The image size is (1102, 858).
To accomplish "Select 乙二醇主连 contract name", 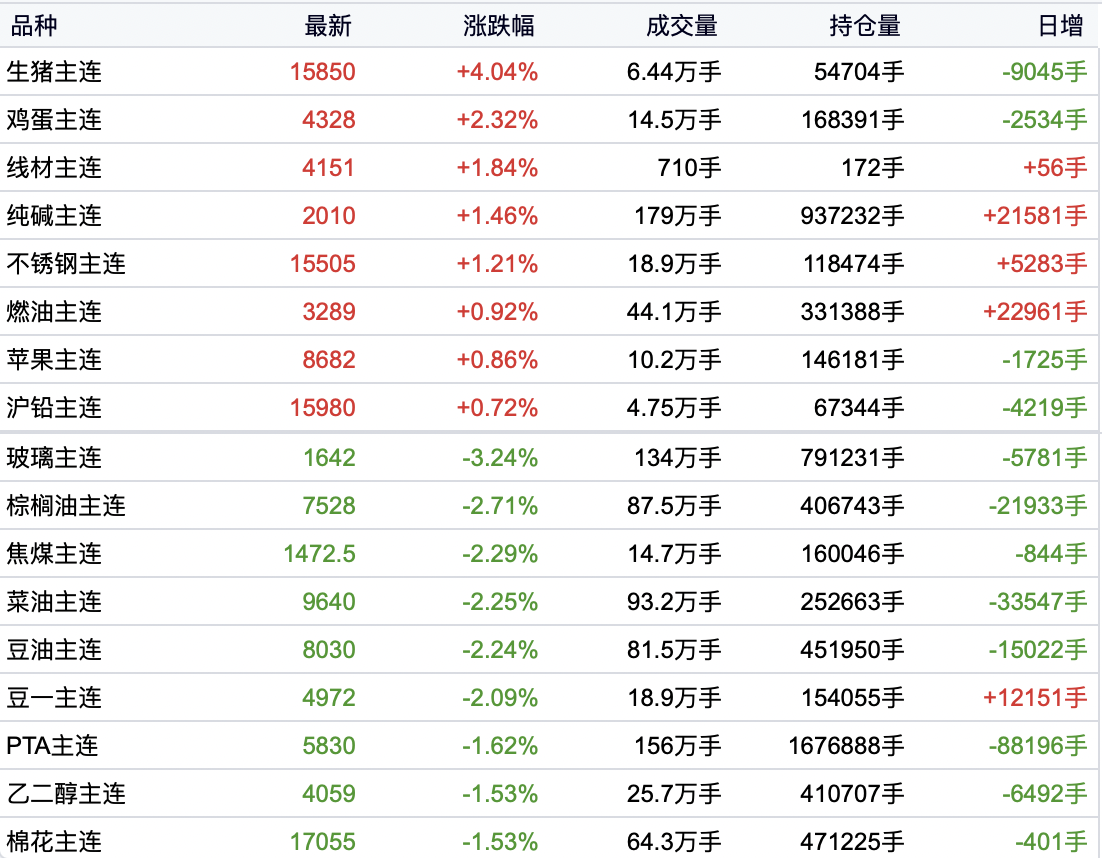I will [66, 794].
